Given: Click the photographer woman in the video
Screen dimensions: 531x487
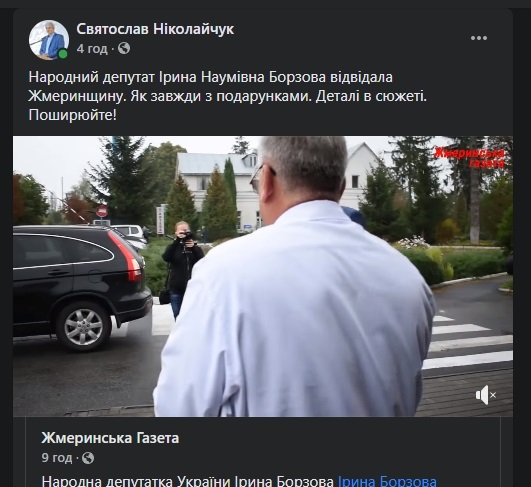Looking at the screenshot, I should click(x=182, y=269).
